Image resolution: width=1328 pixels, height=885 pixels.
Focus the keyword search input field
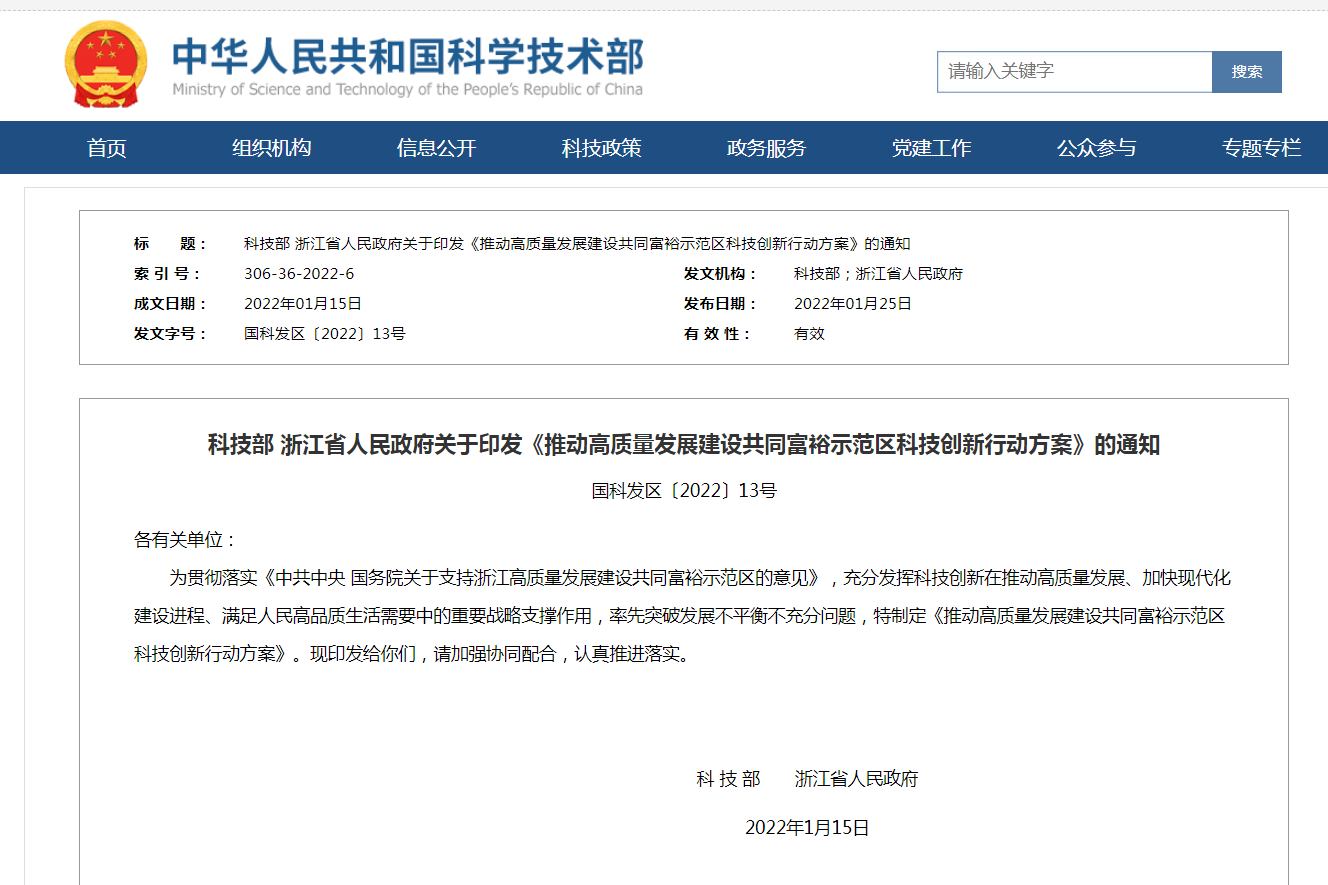point(1074,72)
